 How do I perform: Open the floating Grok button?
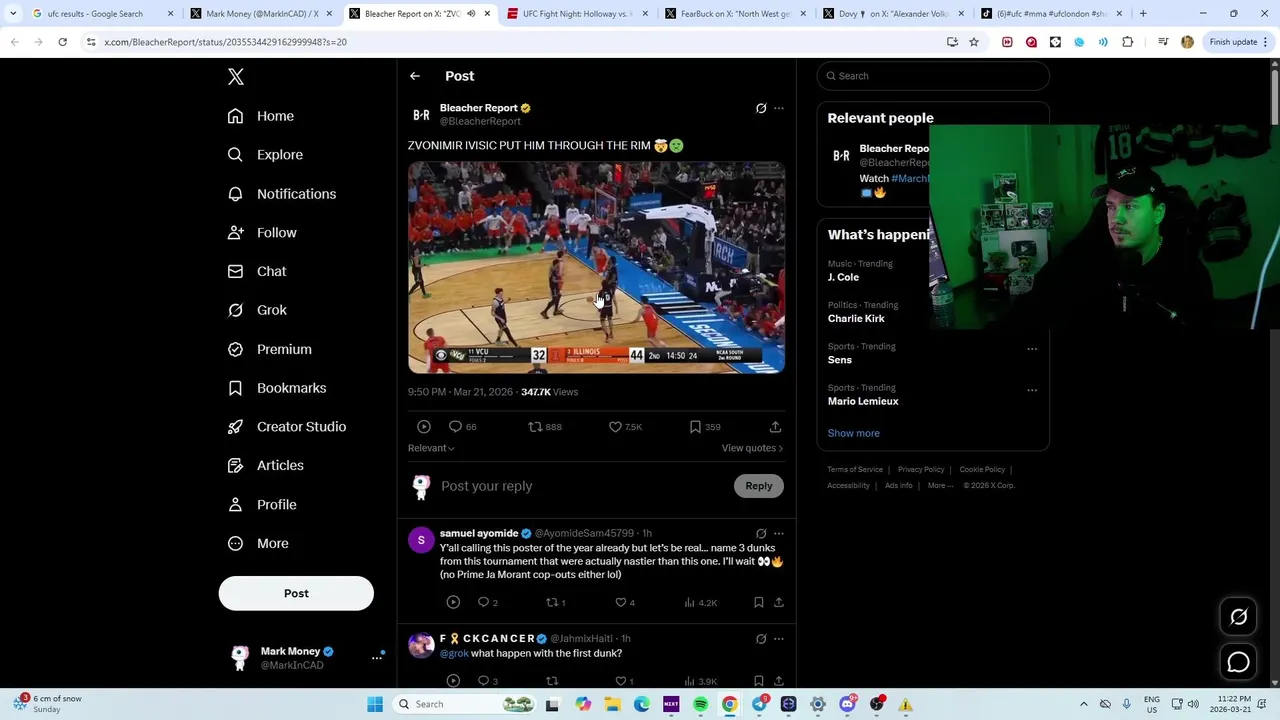(1239, 617)
